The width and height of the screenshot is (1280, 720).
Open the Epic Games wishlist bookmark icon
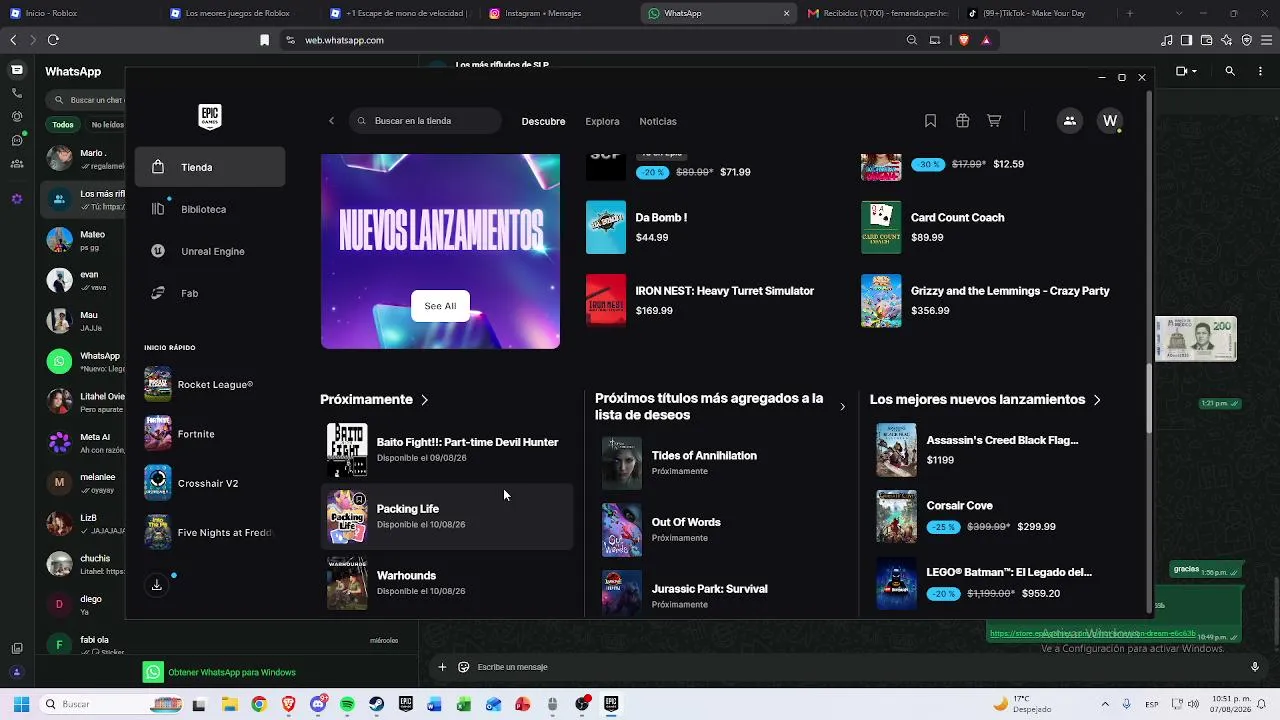pyautogui.click(x=930, y=121)
